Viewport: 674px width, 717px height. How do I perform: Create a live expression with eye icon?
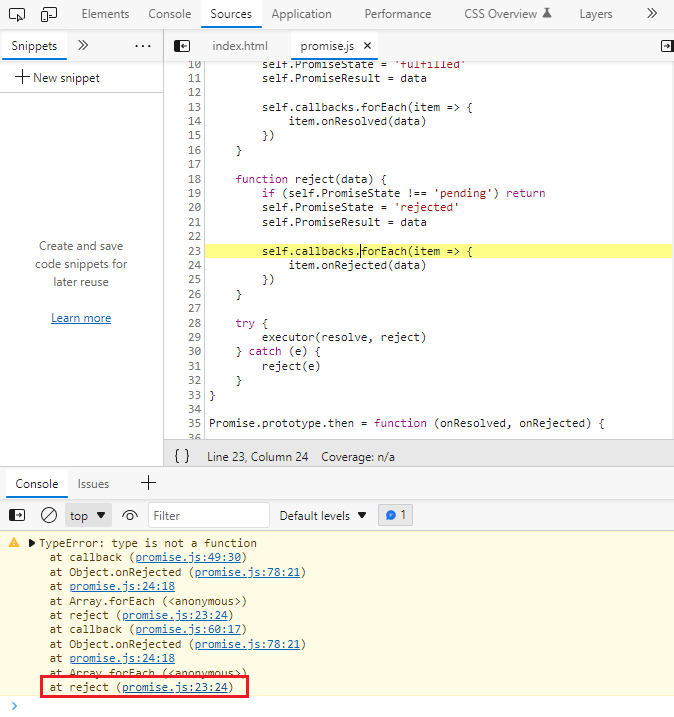[x=130, y=515]
